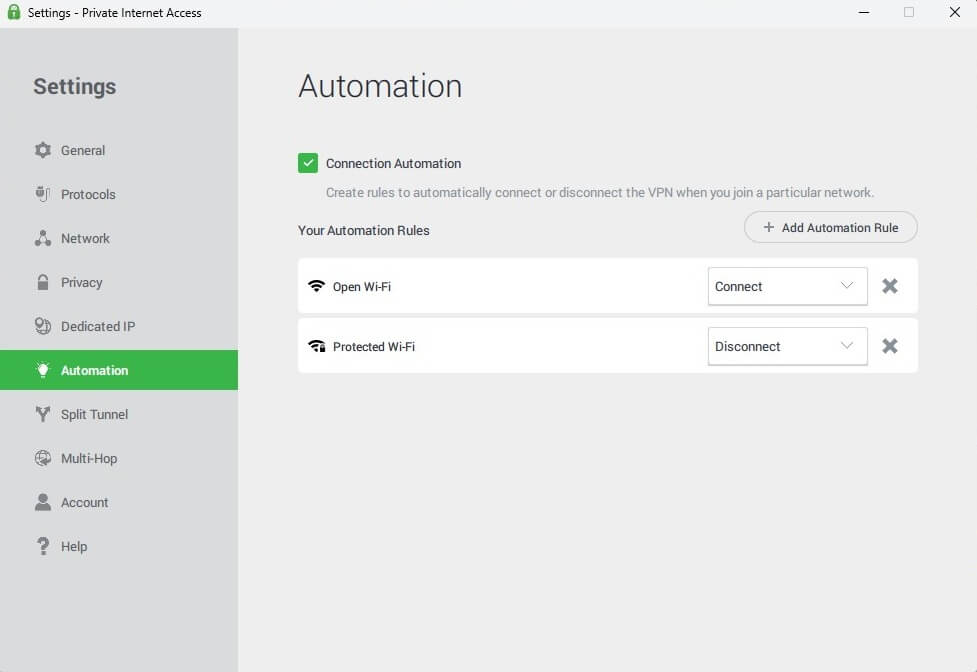Open the Connect action dropdown

[x=787, y=286]
